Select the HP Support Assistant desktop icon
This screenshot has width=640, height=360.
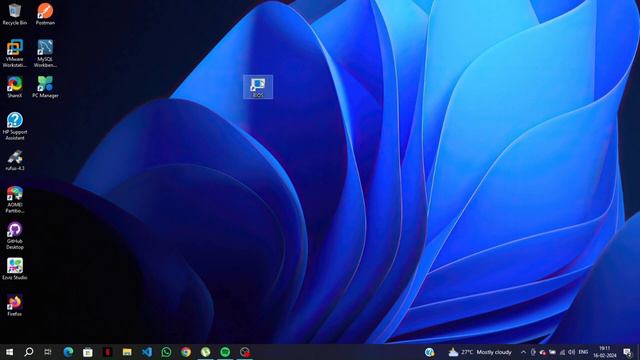coord(15,126)
